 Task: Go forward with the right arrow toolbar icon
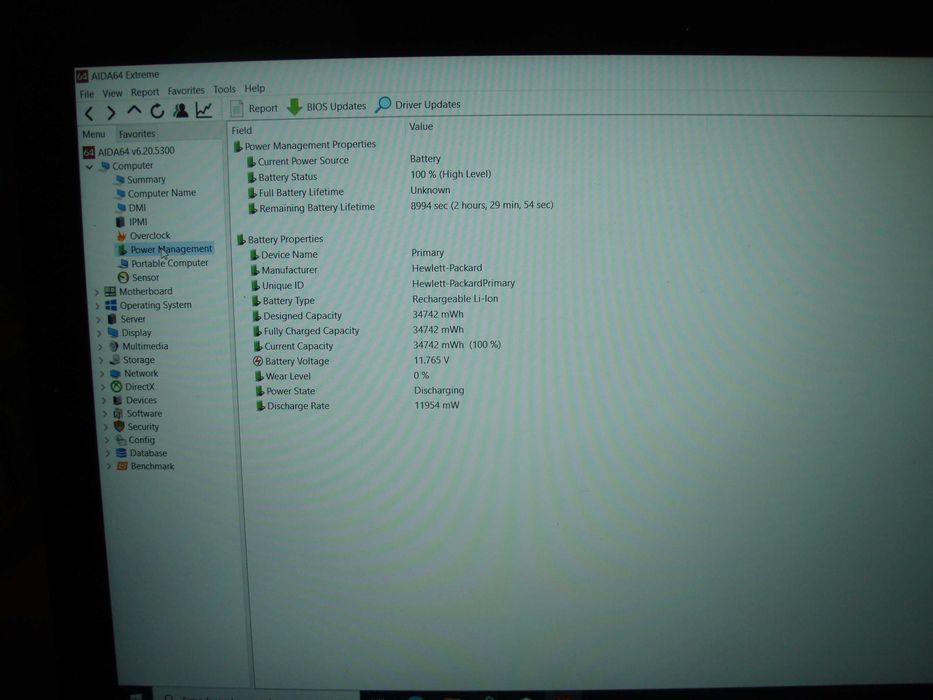(x=111, y=112)
